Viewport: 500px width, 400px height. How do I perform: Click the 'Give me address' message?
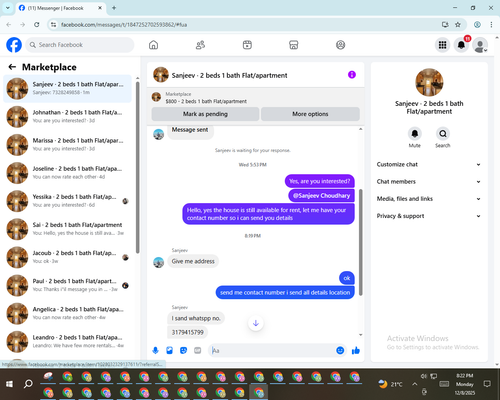(x=193, y=261)
